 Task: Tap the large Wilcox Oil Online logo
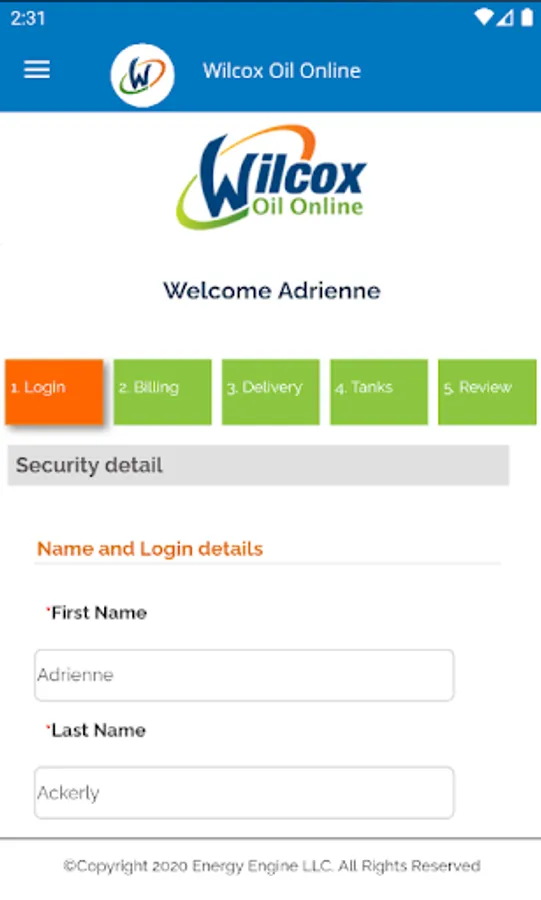tap(271, 177)
